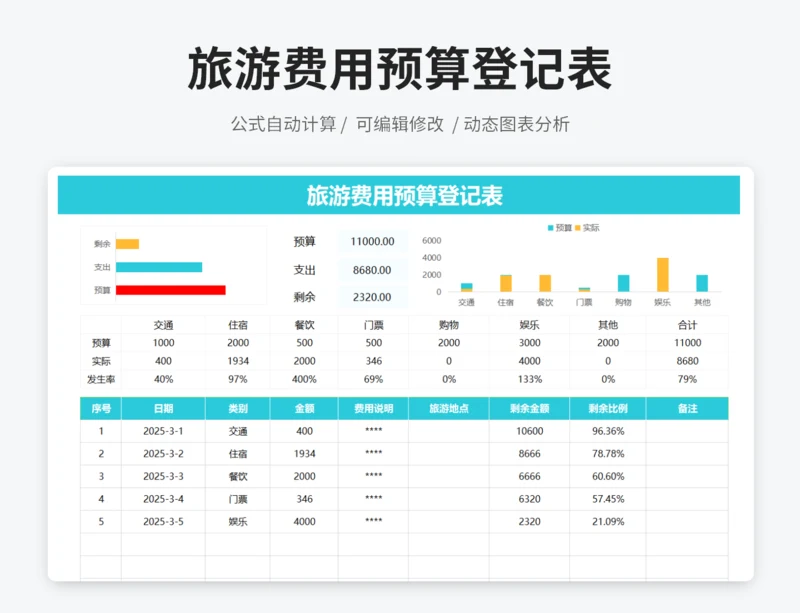Click the category cell 餐饮 in row 3

[x=238, y=476]
